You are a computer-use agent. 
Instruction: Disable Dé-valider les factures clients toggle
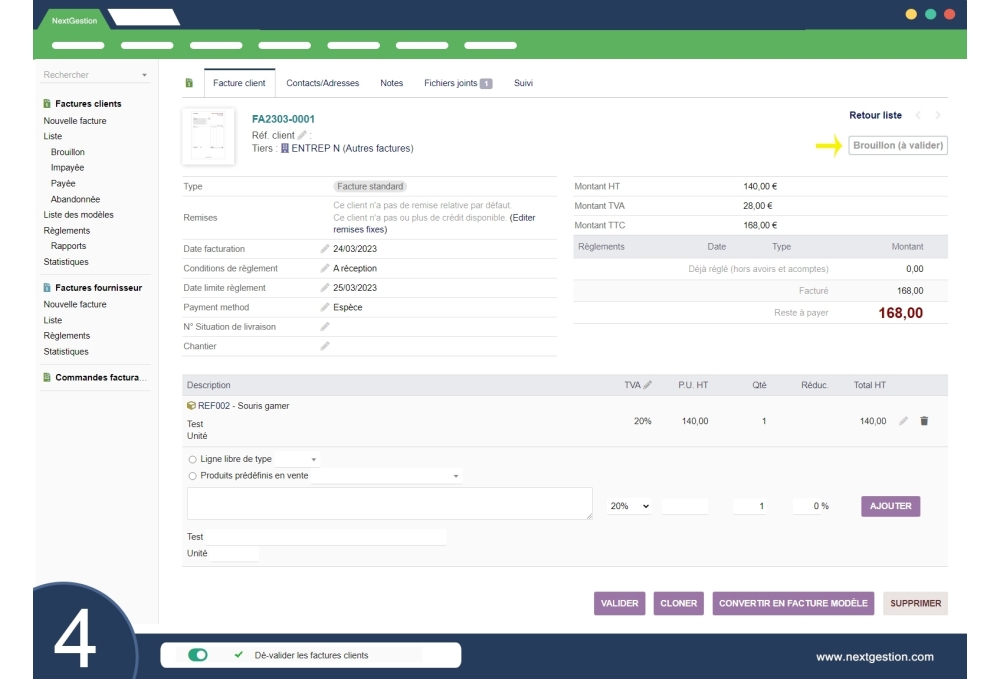point(197,655)
